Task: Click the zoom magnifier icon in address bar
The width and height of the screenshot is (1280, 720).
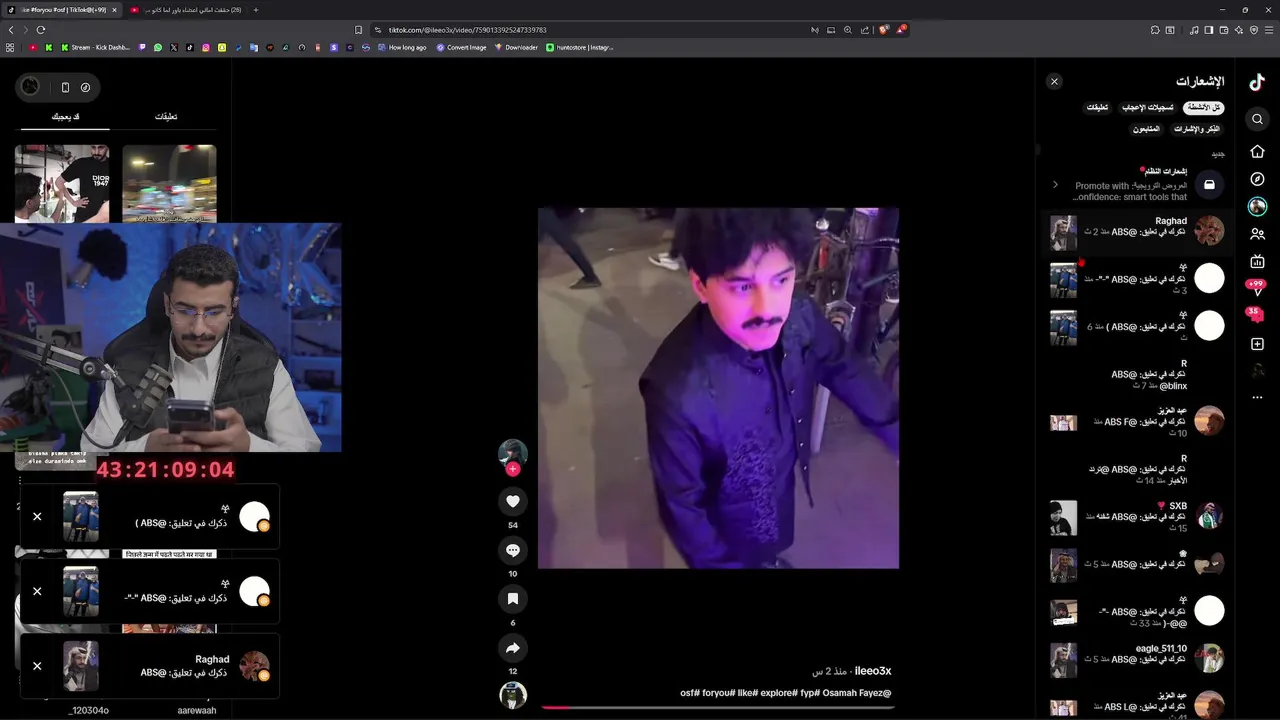Action: [x=848, y=30]
